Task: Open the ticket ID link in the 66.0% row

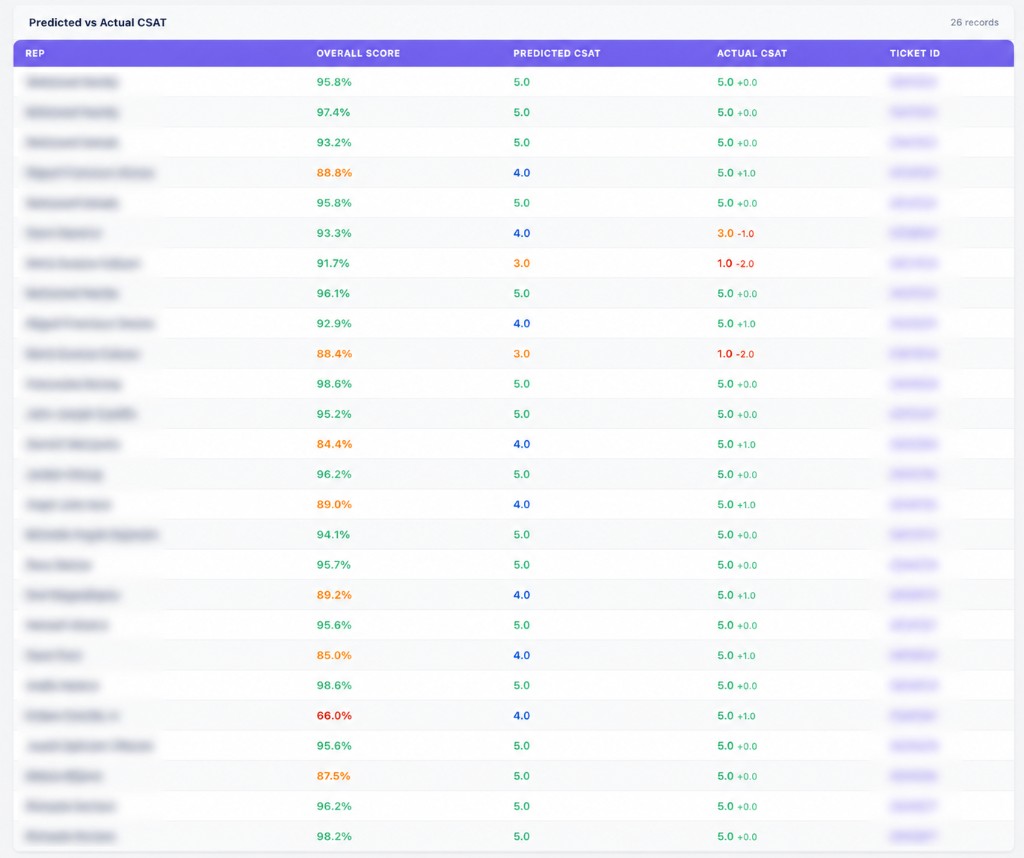Action: tap(913, 716)
